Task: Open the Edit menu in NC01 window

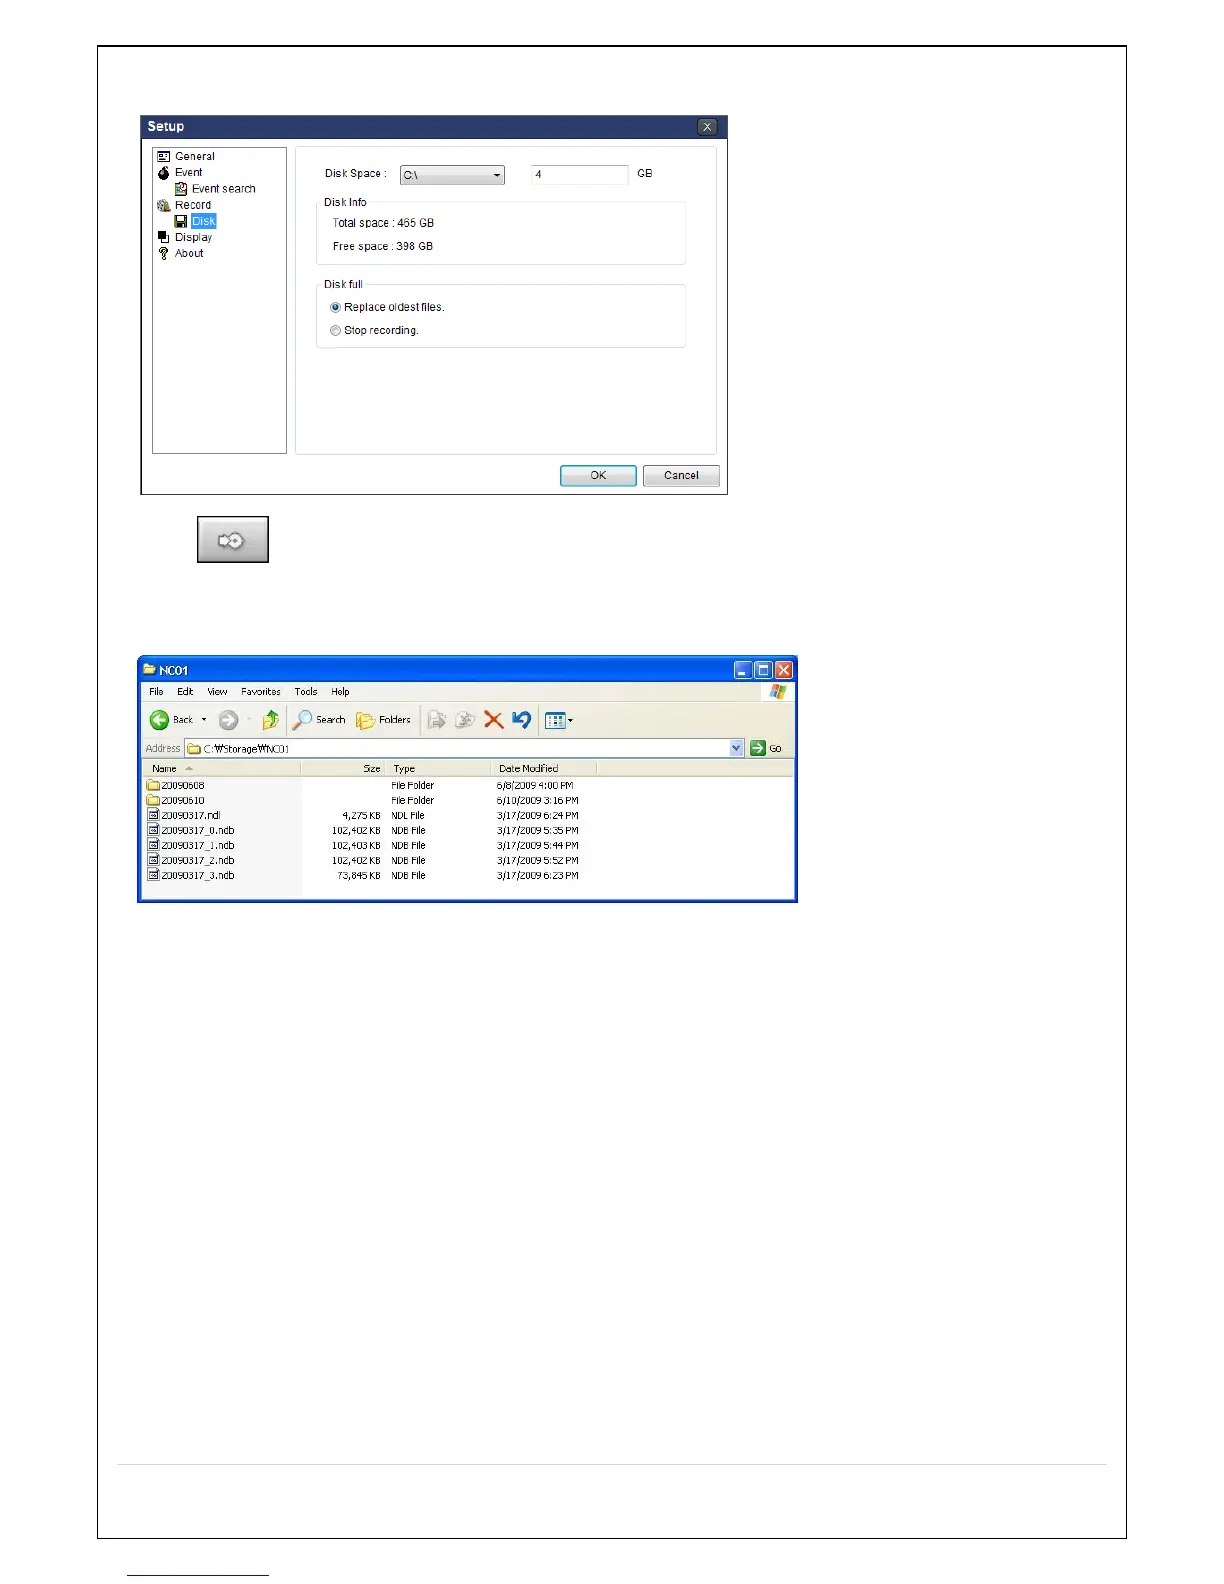Action: (185, 692)
